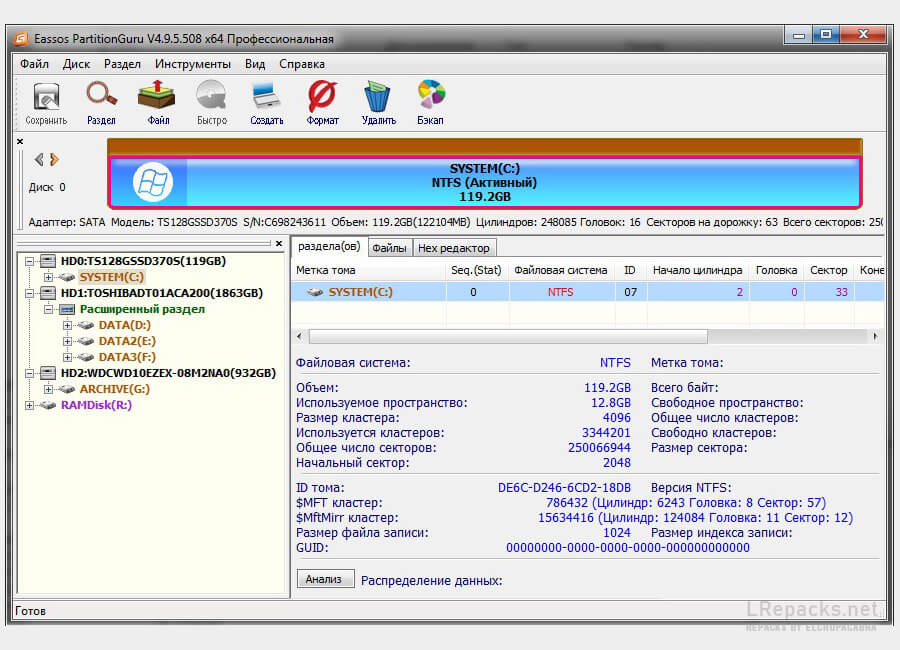Viewport: 900px width, 650px height.
Task: Switch to the Hex редактор tab
Action: [454, 247]
